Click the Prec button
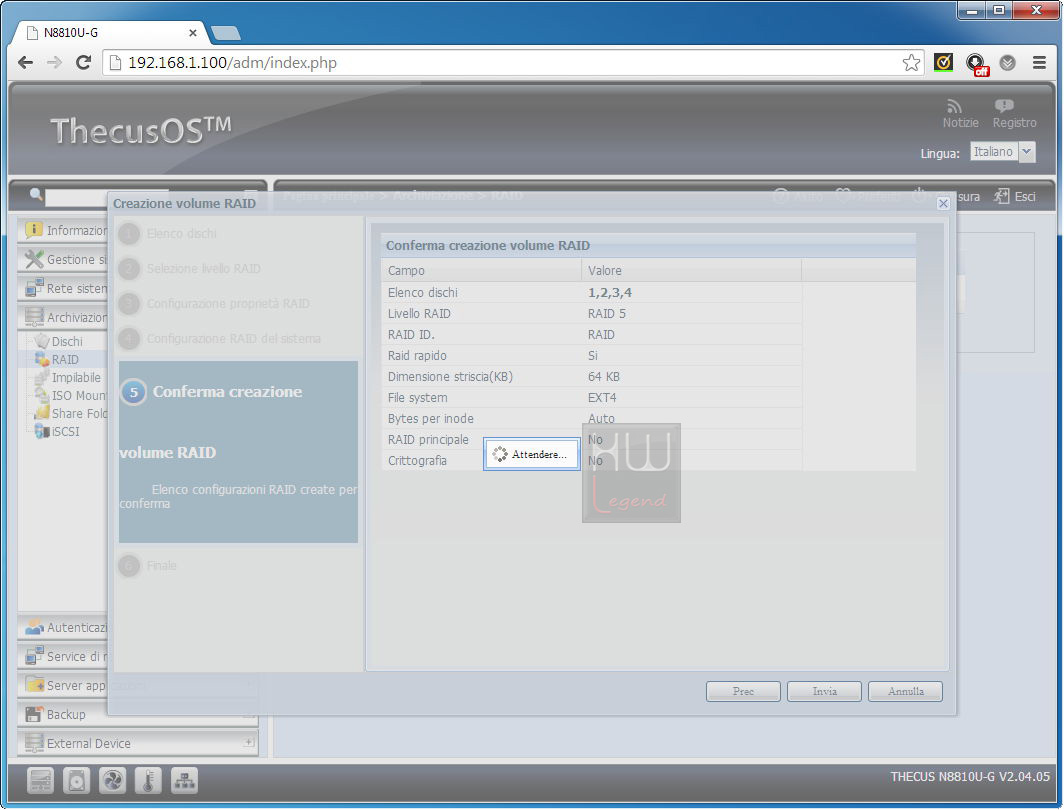Viewport: 1064px width, 810px height. click(743, 691)
